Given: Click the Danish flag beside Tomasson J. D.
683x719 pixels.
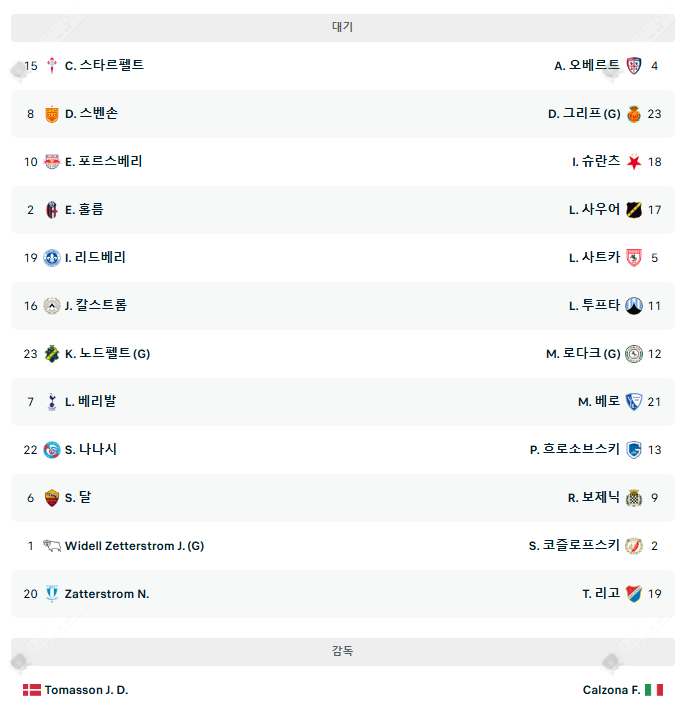Looking at the screenshot, I should (32, 690).
